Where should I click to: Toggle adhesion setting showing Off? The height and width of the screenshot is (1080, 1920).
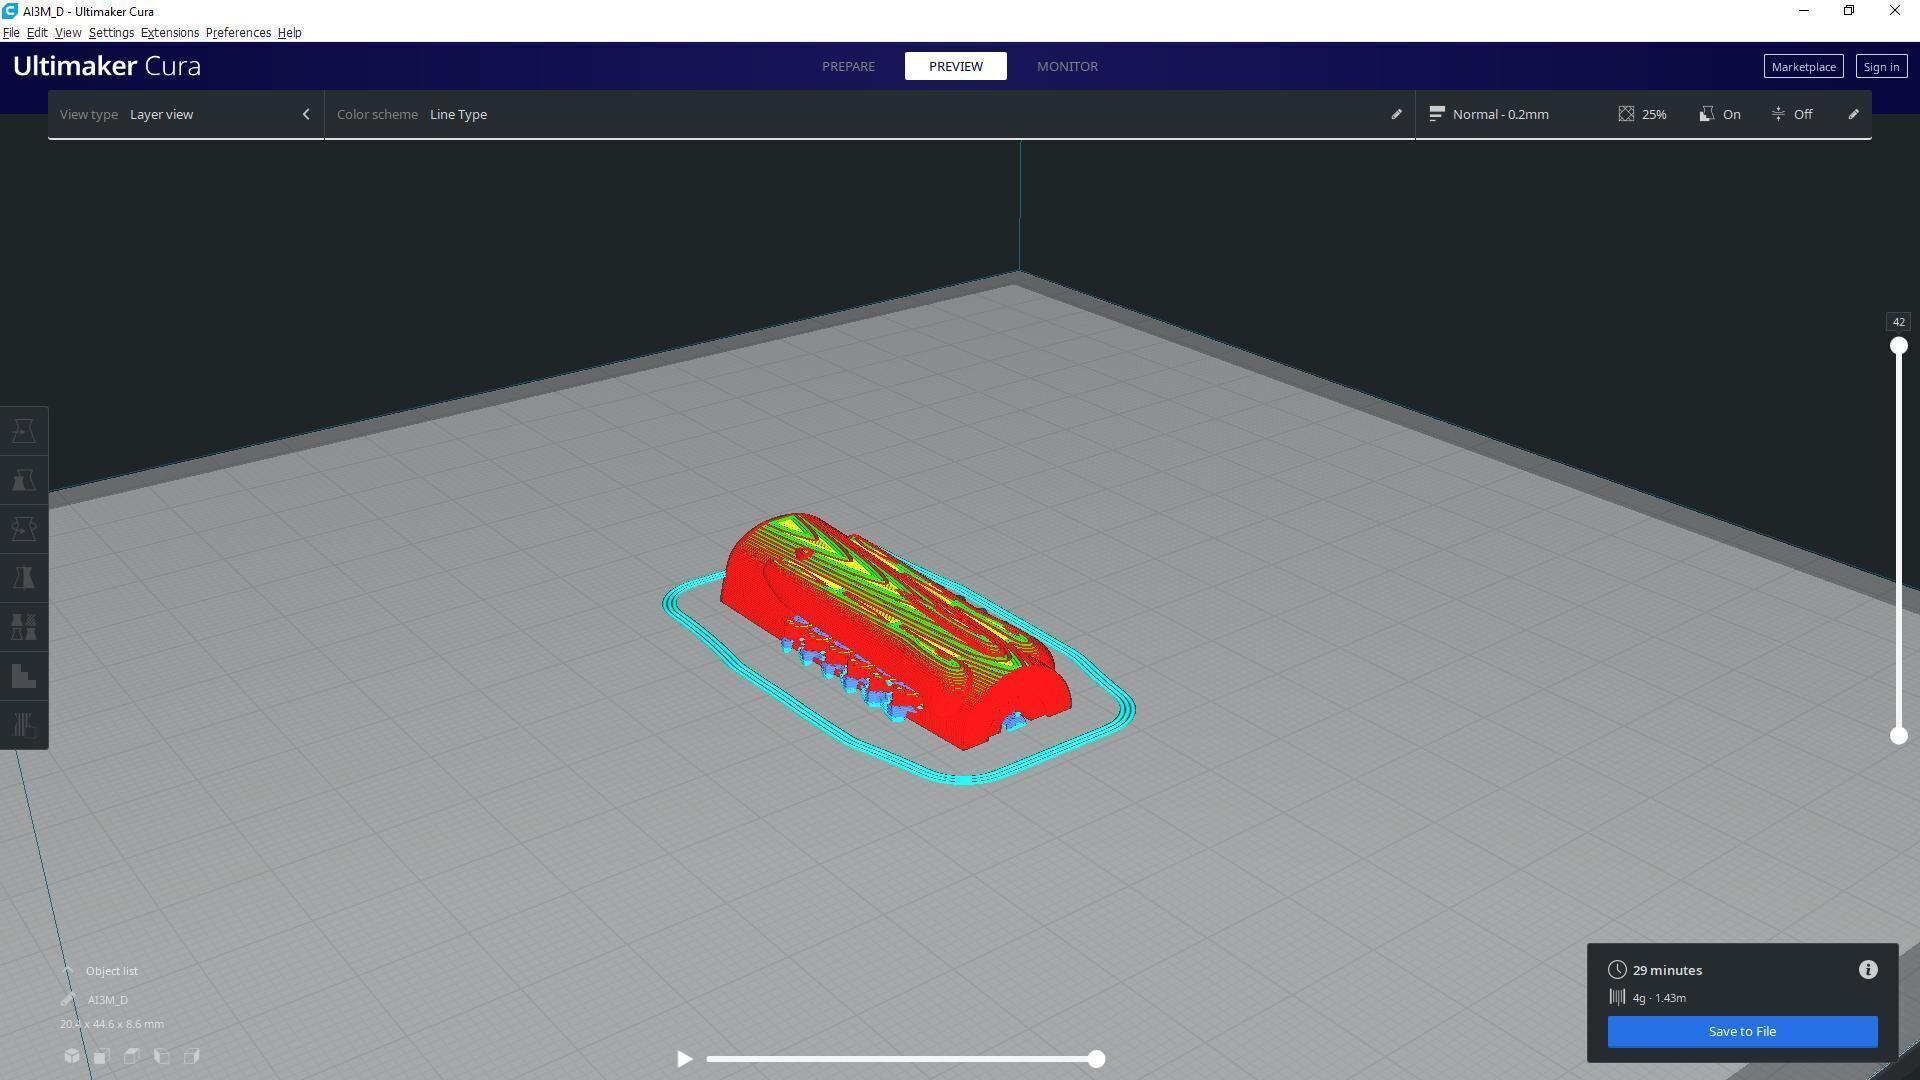click(1792, 114)
